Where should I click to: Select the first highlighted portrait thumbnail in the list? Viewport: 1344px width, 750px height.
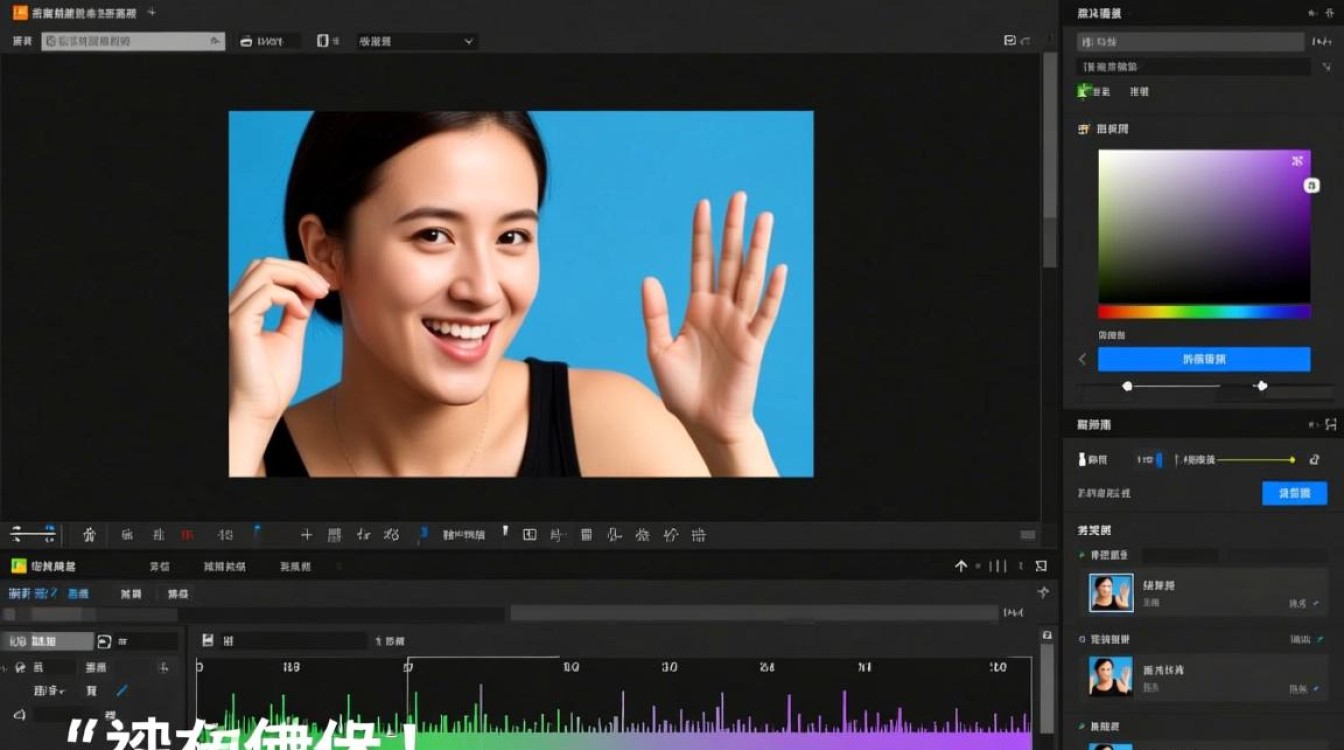point(1110,593)
